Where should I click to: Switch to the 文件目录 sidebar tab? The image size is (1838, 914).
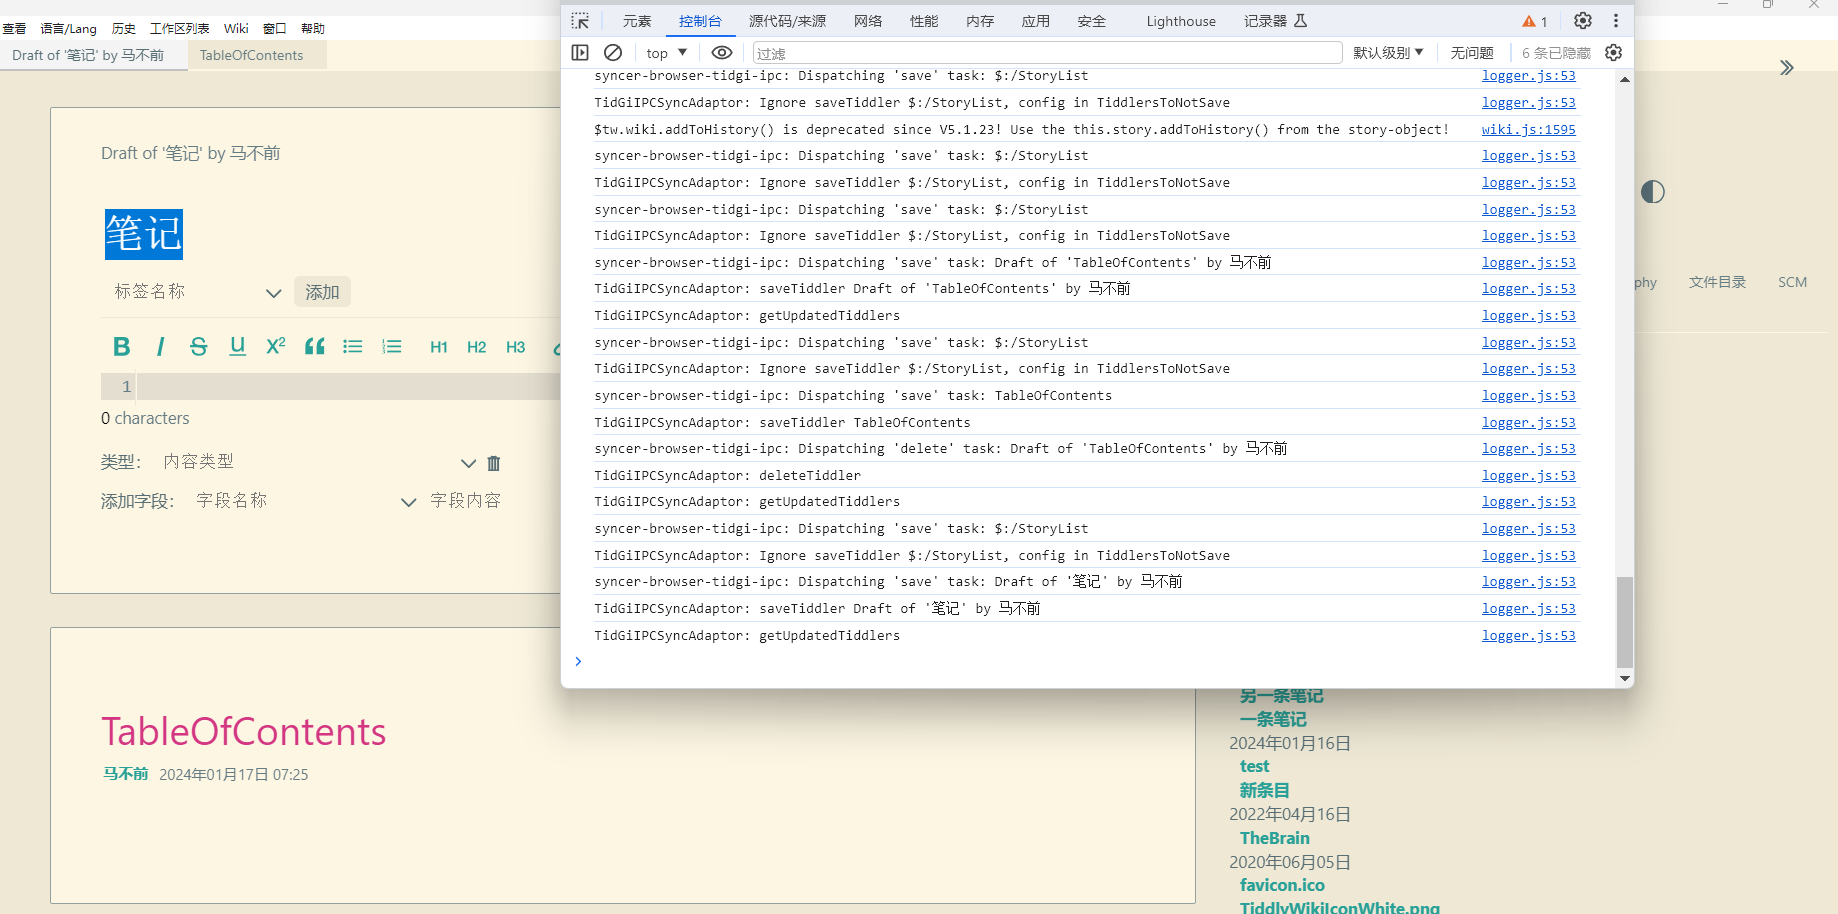1717,282
